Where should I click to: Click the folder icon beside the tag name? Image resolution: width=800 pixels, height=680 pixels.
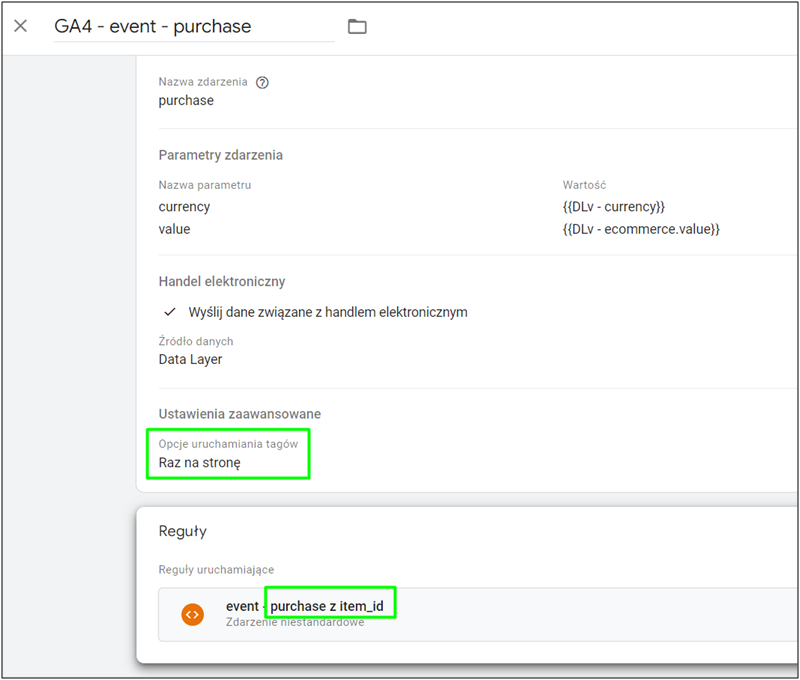coord(357,27)
